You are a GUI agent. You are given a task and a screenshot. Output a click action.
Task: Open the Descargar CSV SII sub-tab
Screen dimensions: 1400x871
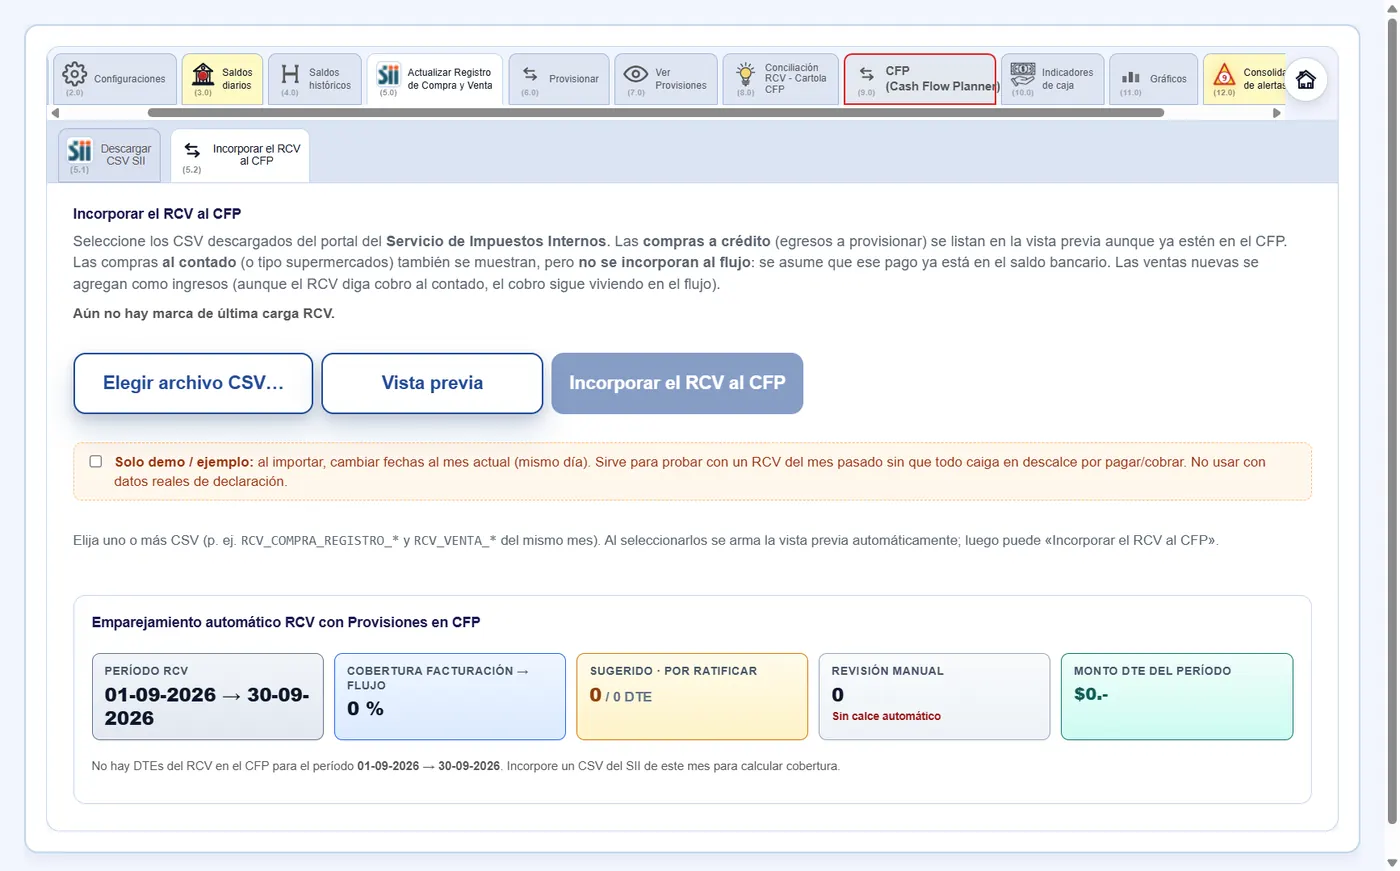(x=110, y=155)
